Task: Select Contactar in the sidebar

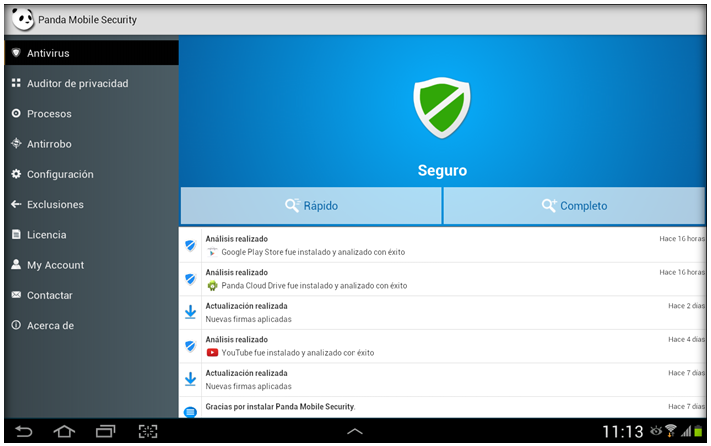Action: [x=92, y=296]
